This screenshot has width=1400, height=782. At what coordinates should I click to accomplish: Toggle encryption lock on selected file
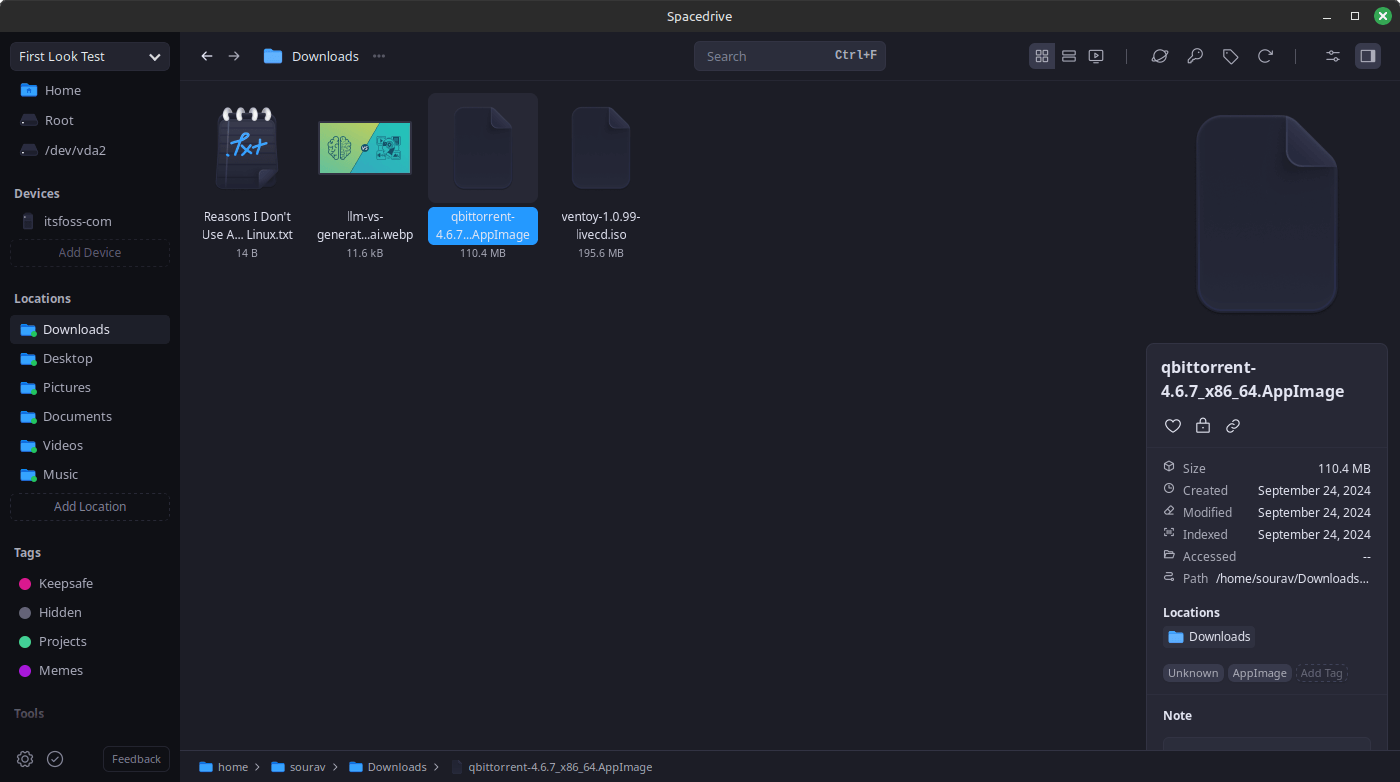tap(1202, 425)
